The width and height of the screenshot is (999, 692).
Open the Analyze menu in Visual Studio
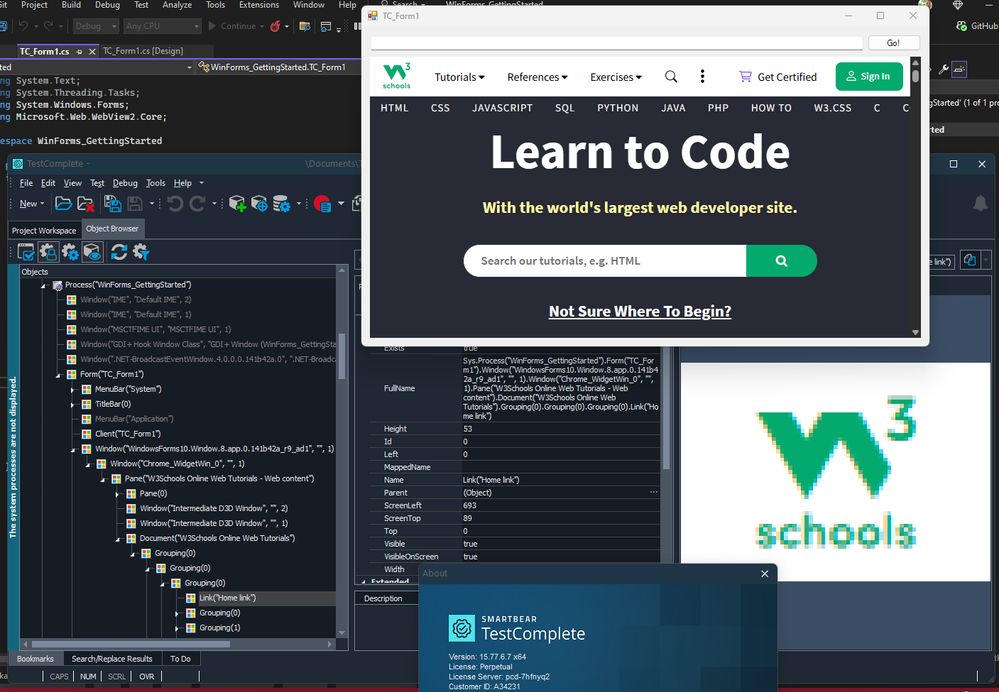(x=177, y=5)
